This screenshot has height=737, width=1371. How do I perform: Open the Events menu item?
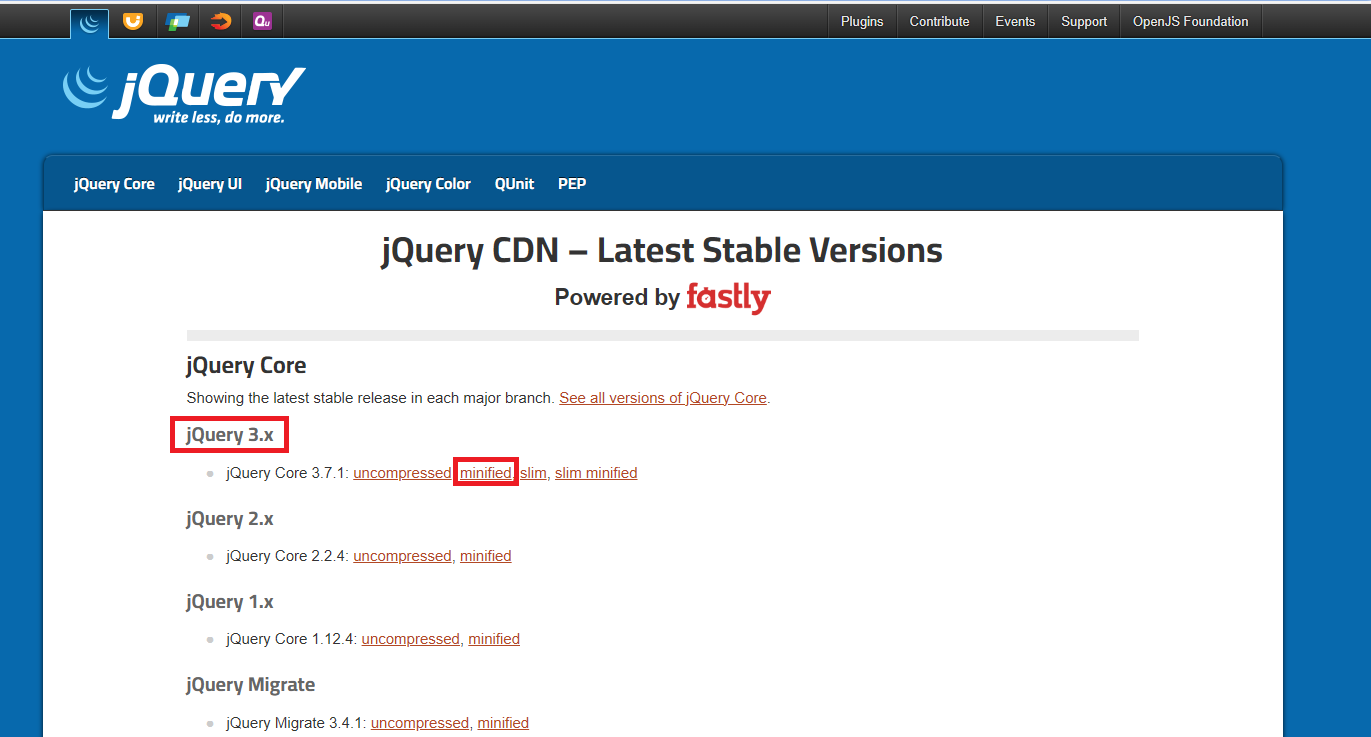[x=1015, y=22]
